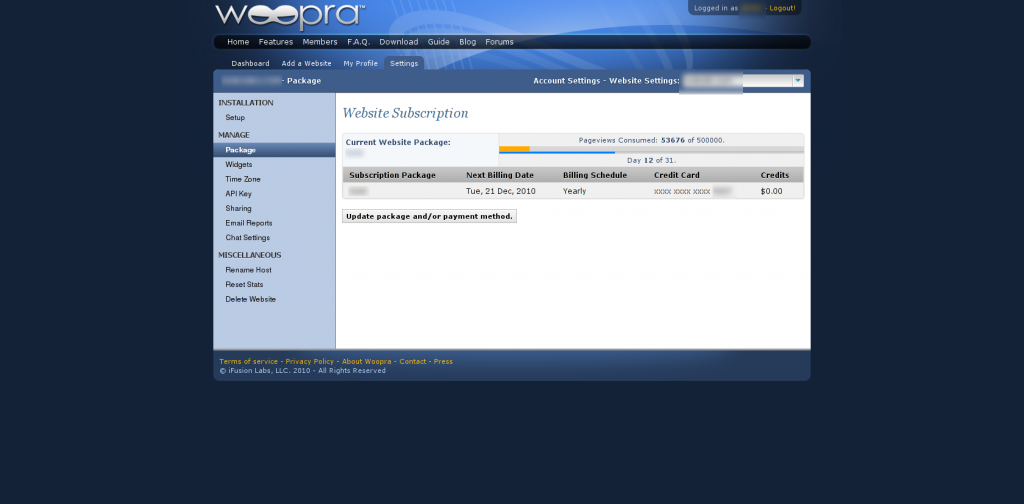Visit the Blog from navigation bar
This screenshot has width=1024, height=504.
[468, 42]
